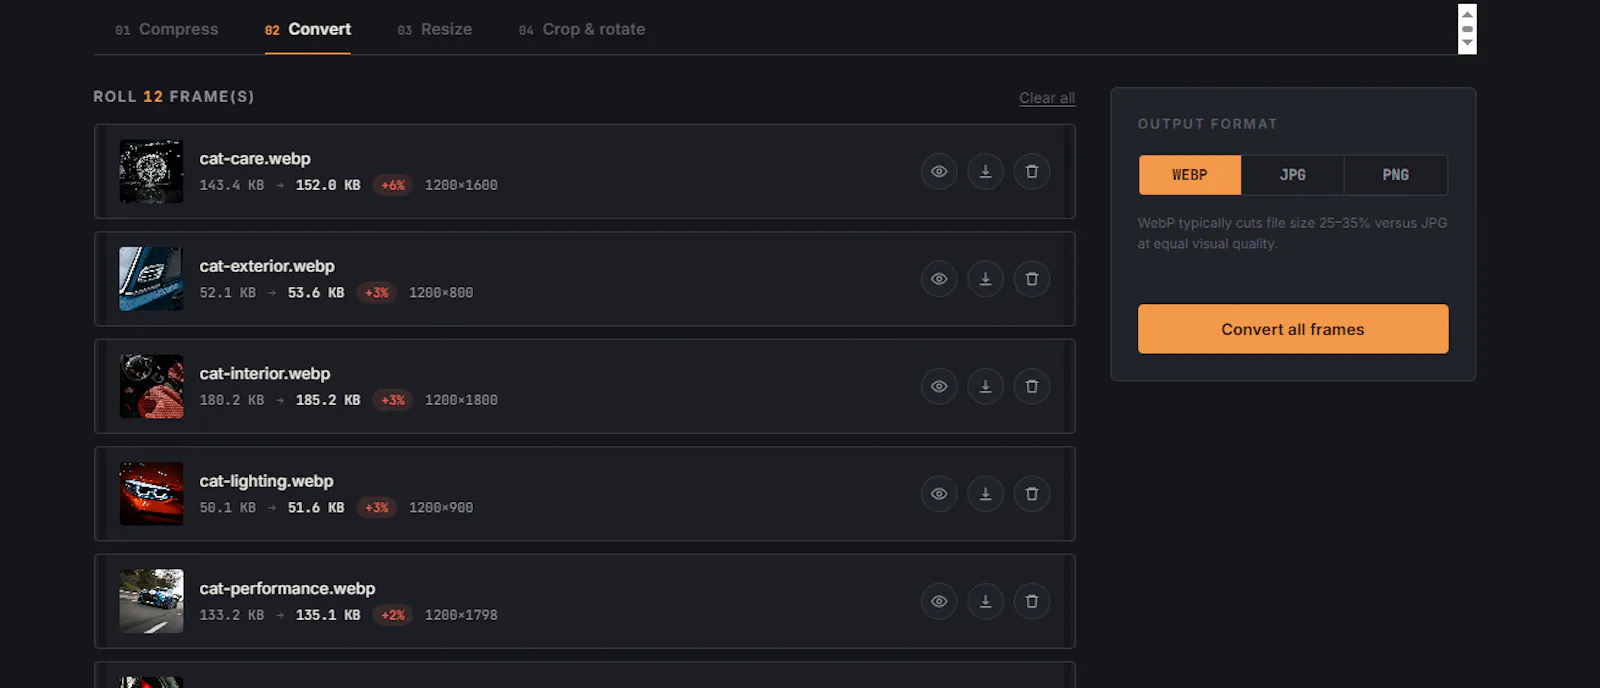The image size is (1600, 688).
Task: Click the Clear all link
Action: click(1047, 98)
